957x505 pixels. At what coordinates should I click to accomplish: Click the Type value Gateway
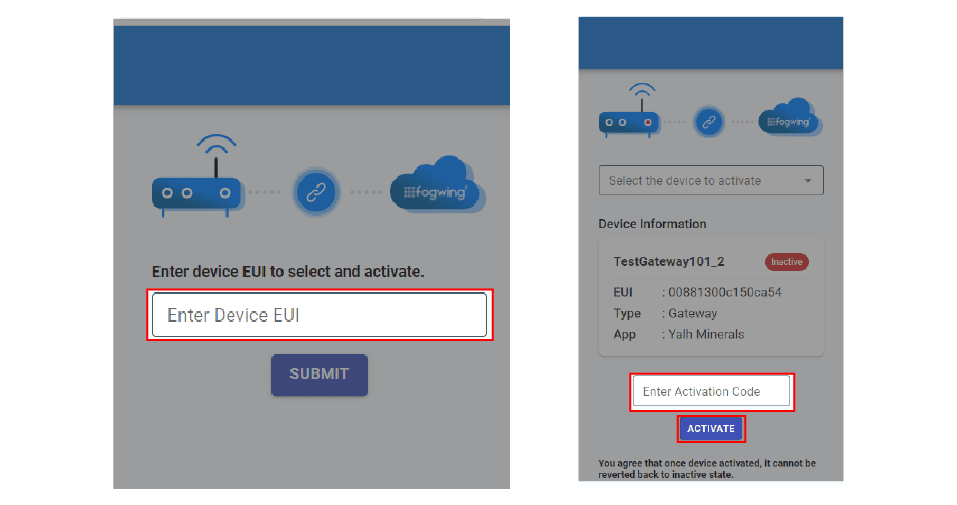tap(693, 314)
